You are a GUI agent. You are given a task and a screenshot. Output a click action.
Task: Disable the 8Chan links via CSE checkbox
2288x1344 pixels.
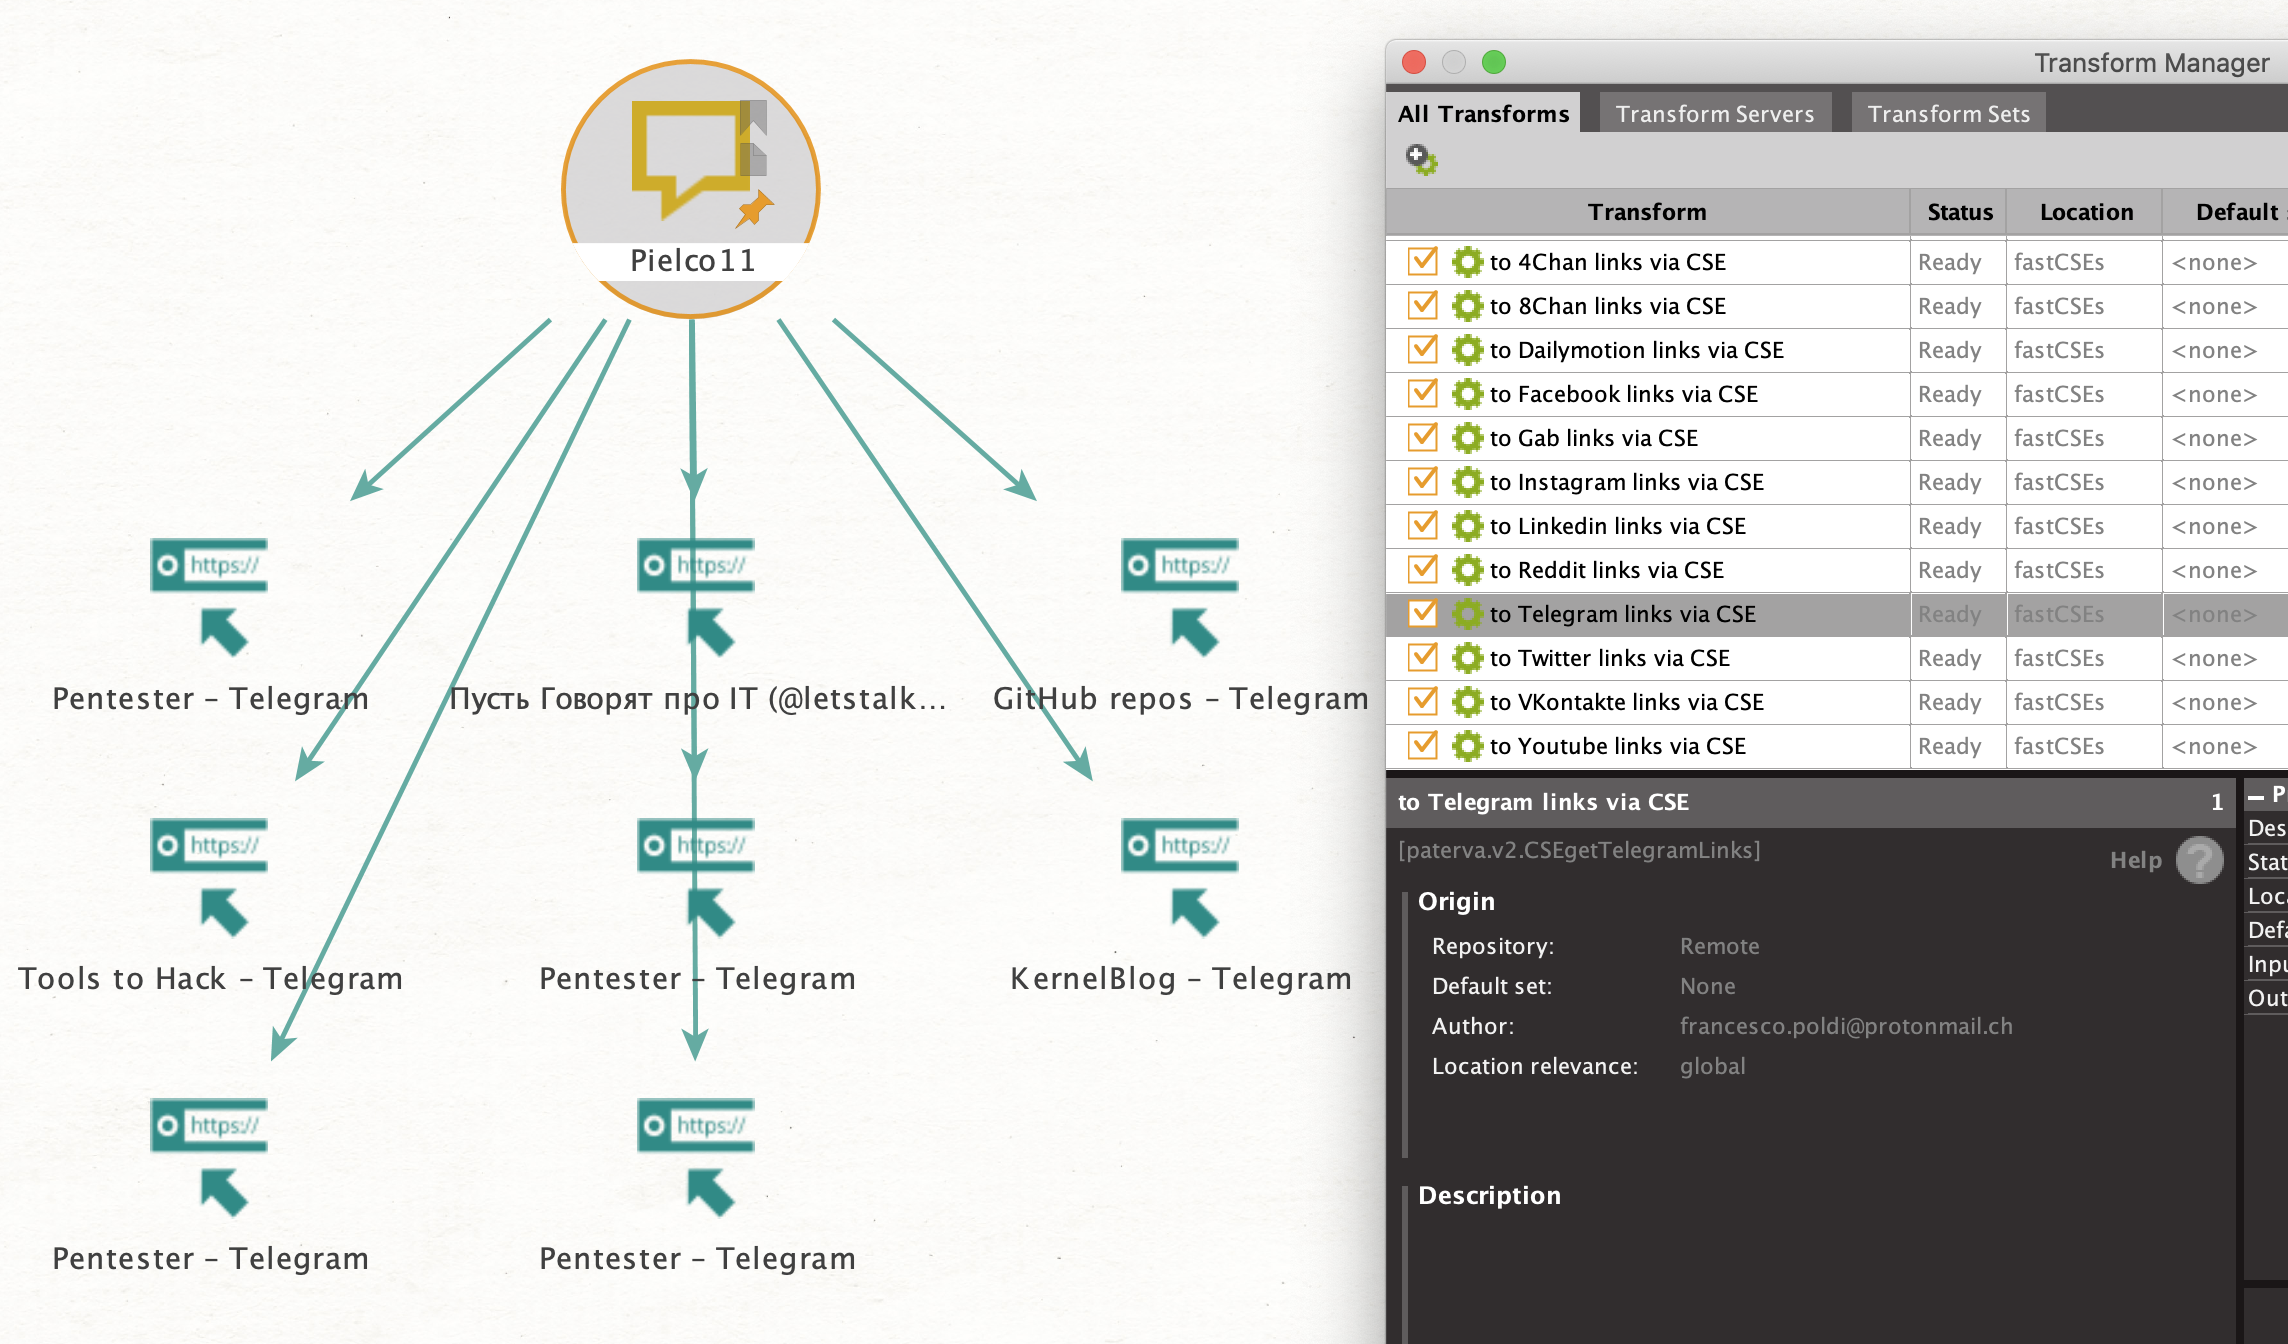pos(1422,305)
